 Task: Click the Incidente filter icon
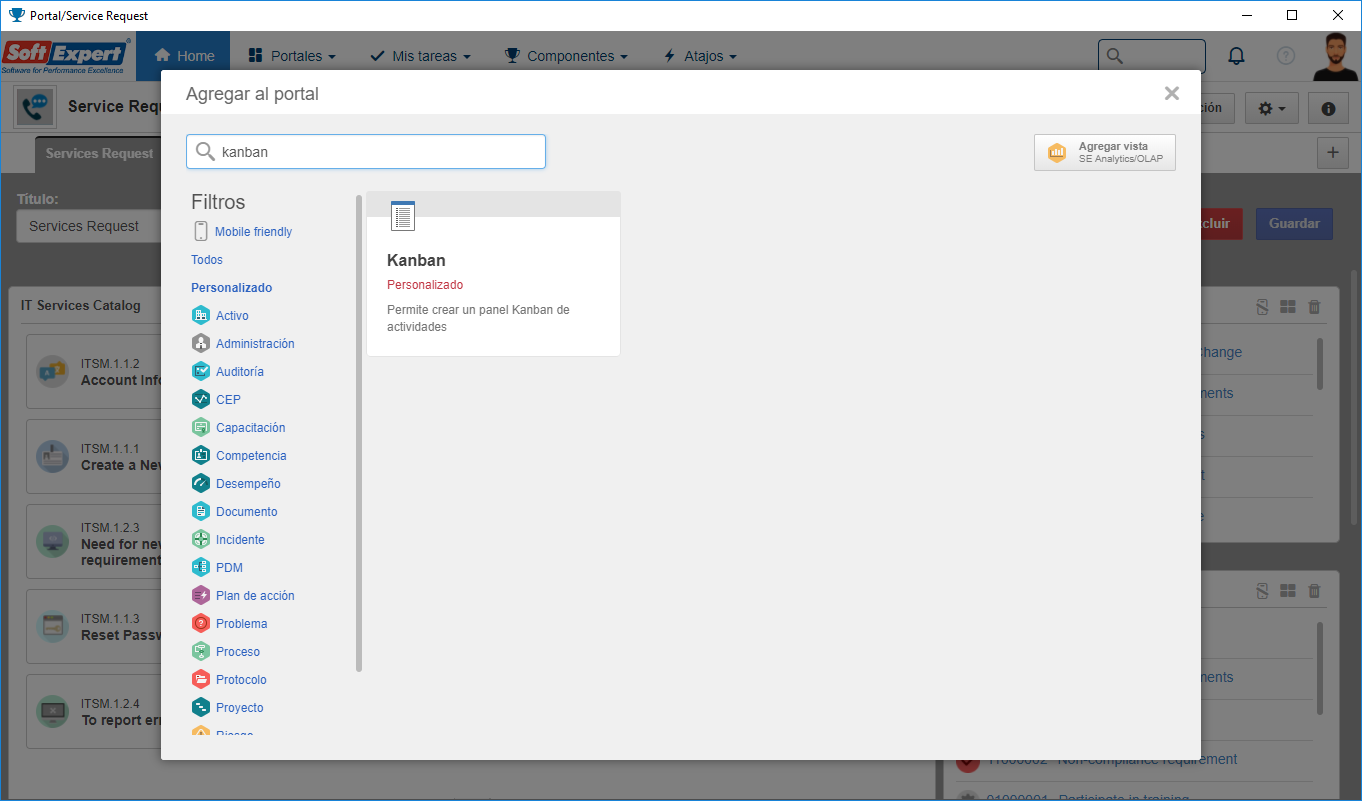point(201,539)
